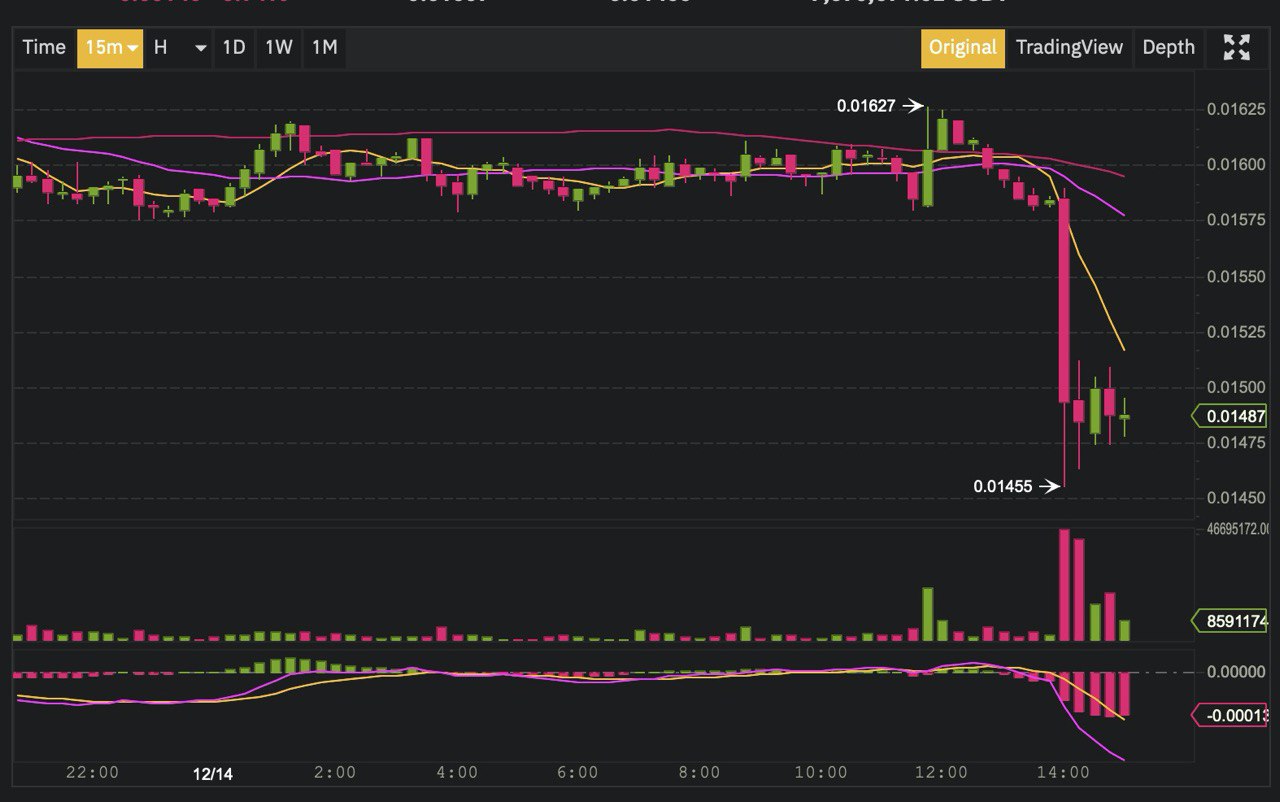Switch to the TradingView chart tab
Screen dimensions: 1280x802
pyautogui.click(x=1069, y=47)
